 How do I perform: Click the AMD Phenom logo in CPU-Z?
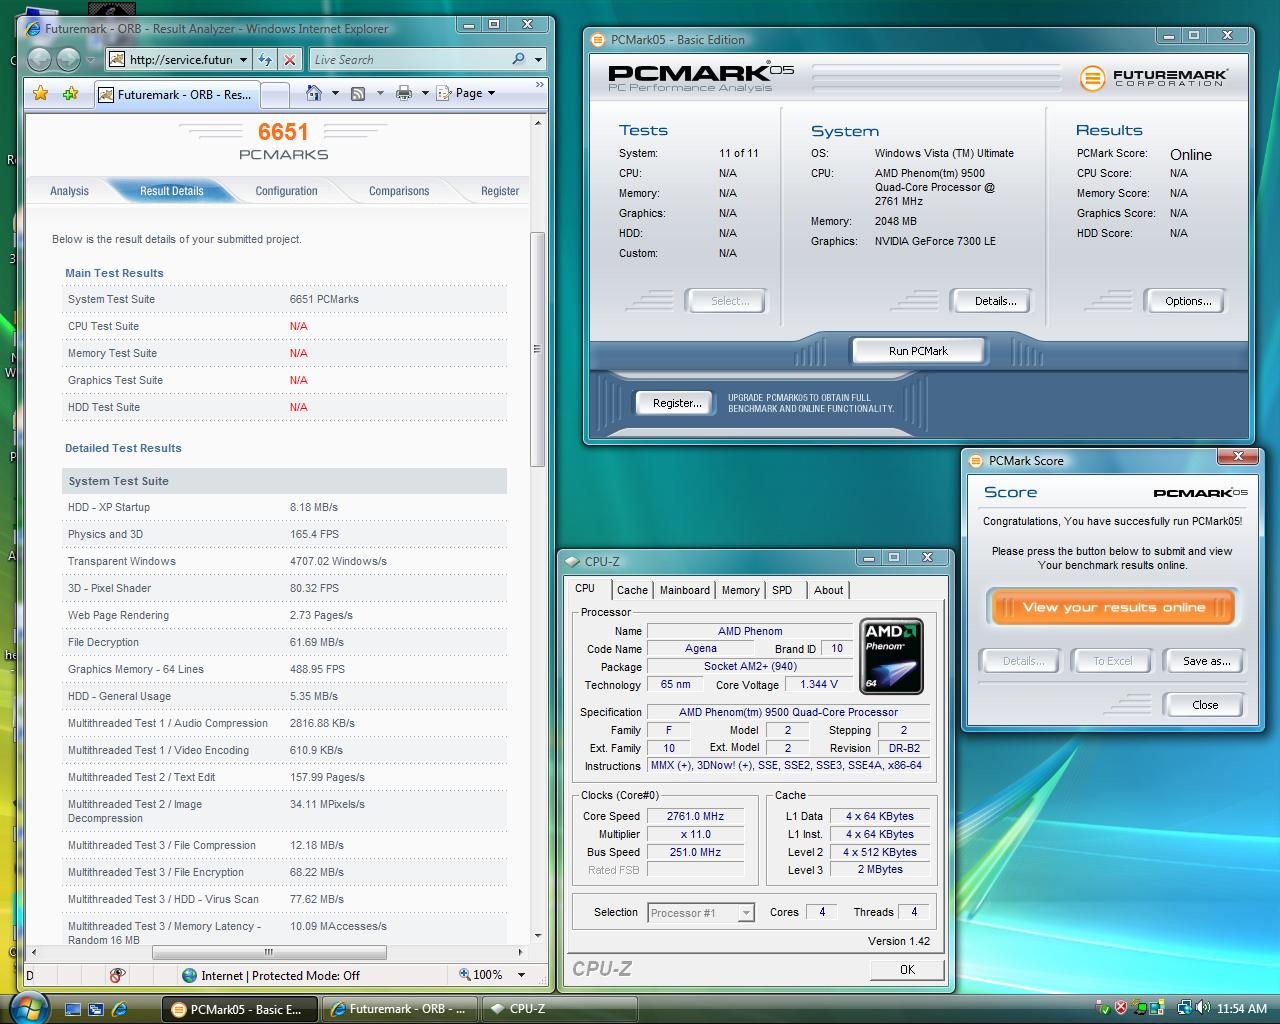(x=891, y=656)
